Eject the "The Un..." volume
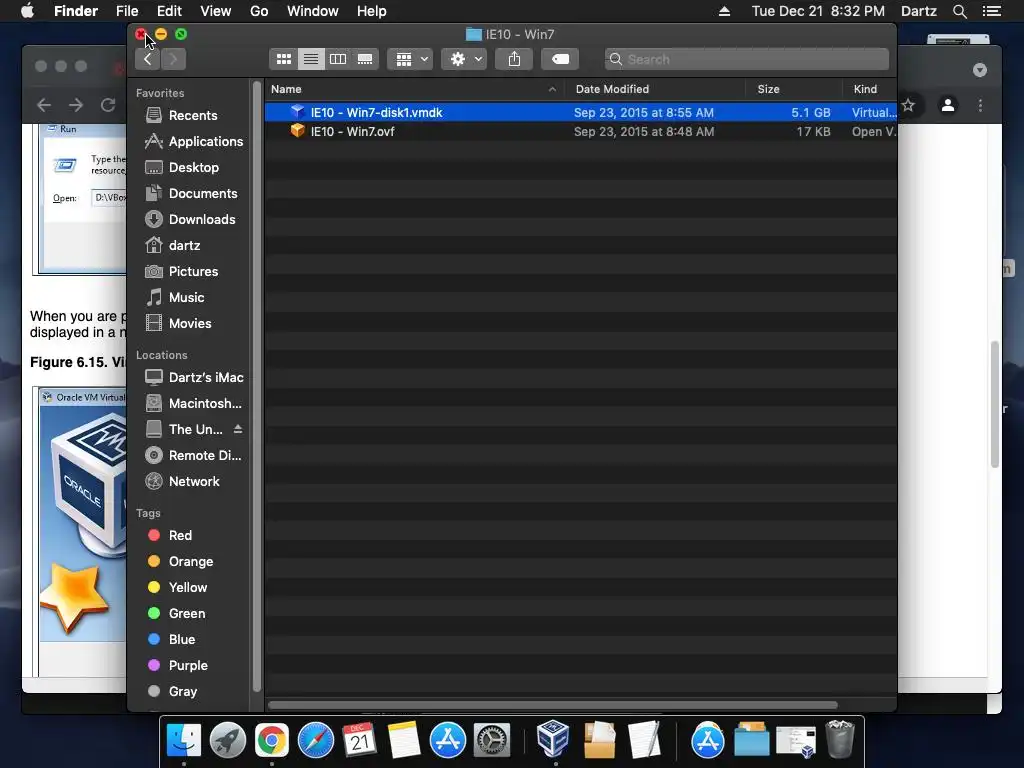This screenshot has width=1024, height=768. (238, 429)
